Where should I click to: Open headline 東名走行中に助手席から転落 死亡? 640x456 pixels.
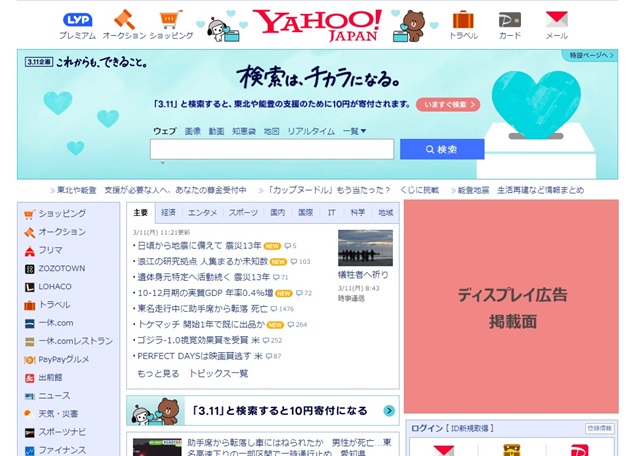pos(202,309)
